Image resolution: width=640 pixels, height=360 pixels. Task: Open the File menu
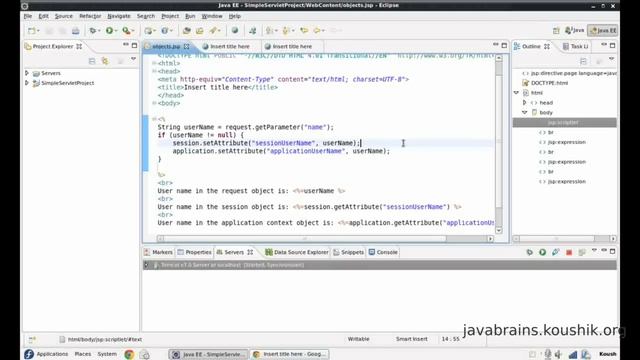28,16
